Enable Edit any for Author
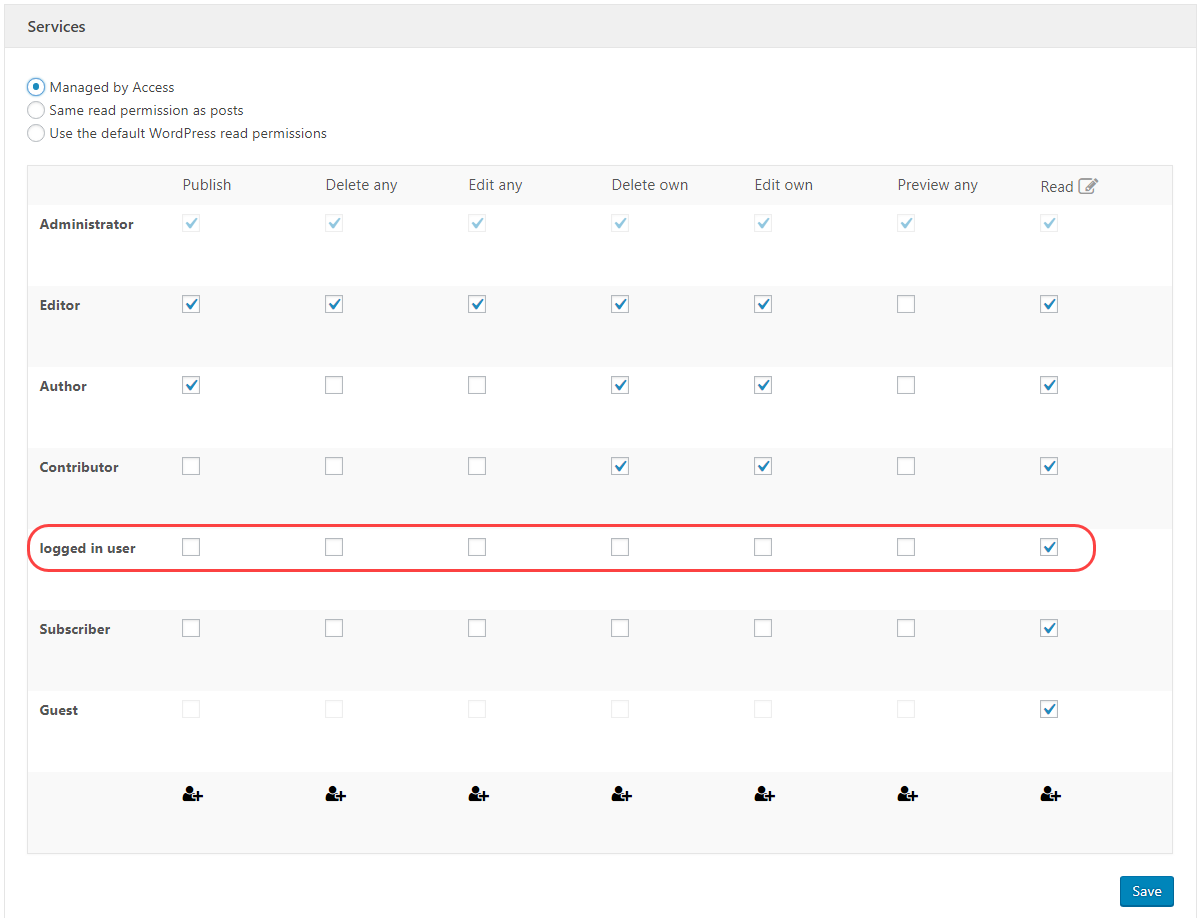Image resolution: width=1200 pixels, height=918 pixels. point(477,385)
